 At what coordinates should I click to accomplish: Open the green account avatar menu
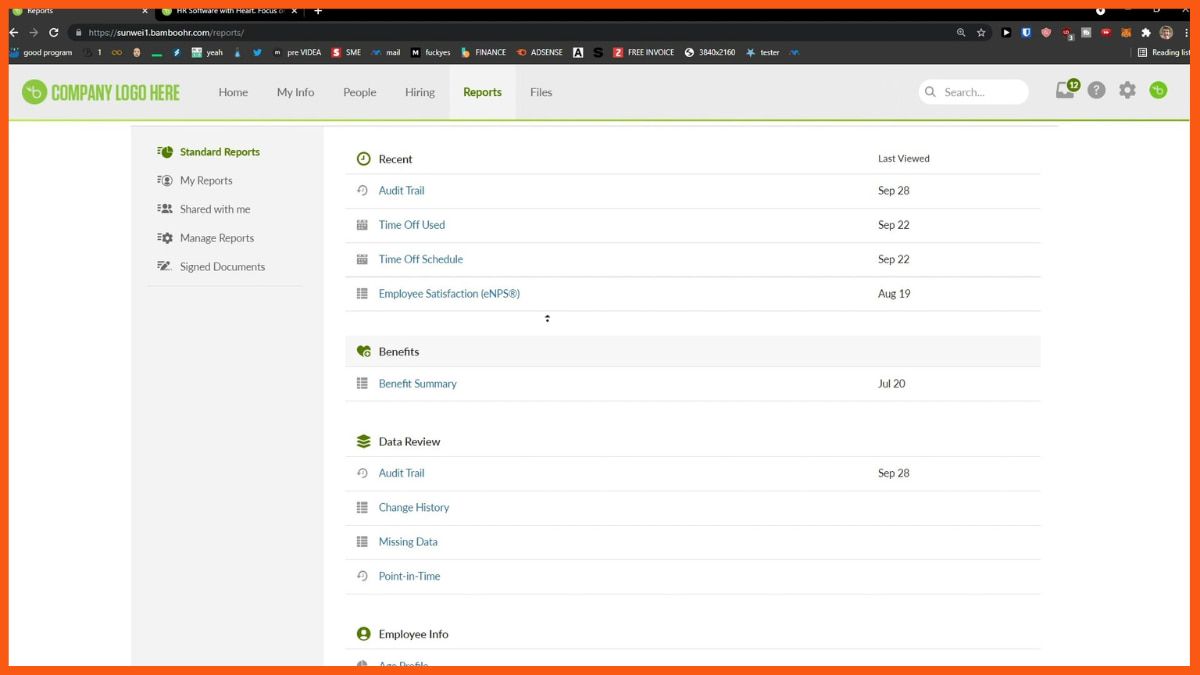pos(1158,90)
